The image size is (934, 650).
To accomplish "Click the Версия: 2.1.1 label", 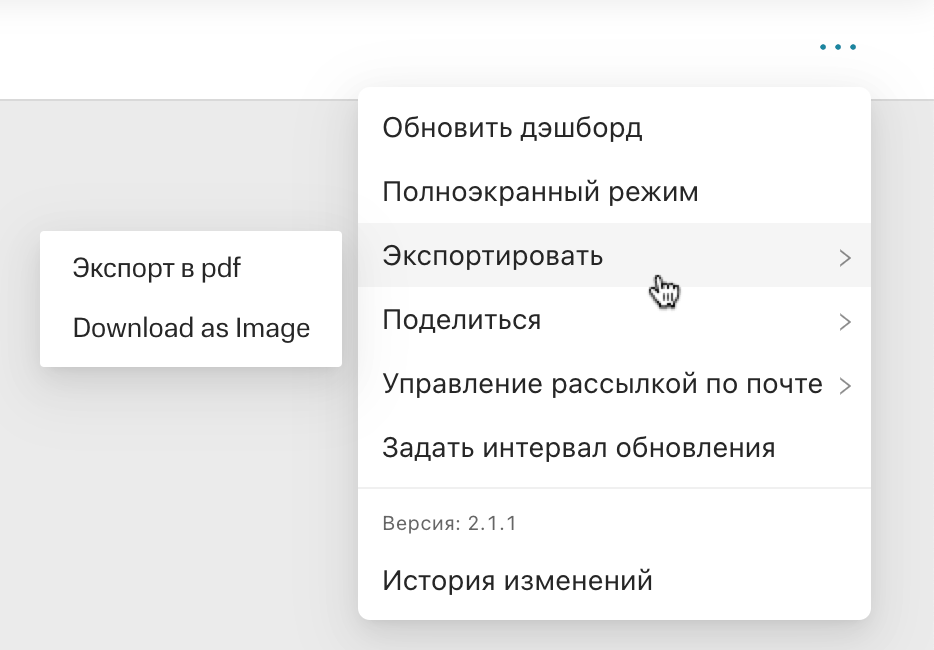I will [x=449, y=523].
